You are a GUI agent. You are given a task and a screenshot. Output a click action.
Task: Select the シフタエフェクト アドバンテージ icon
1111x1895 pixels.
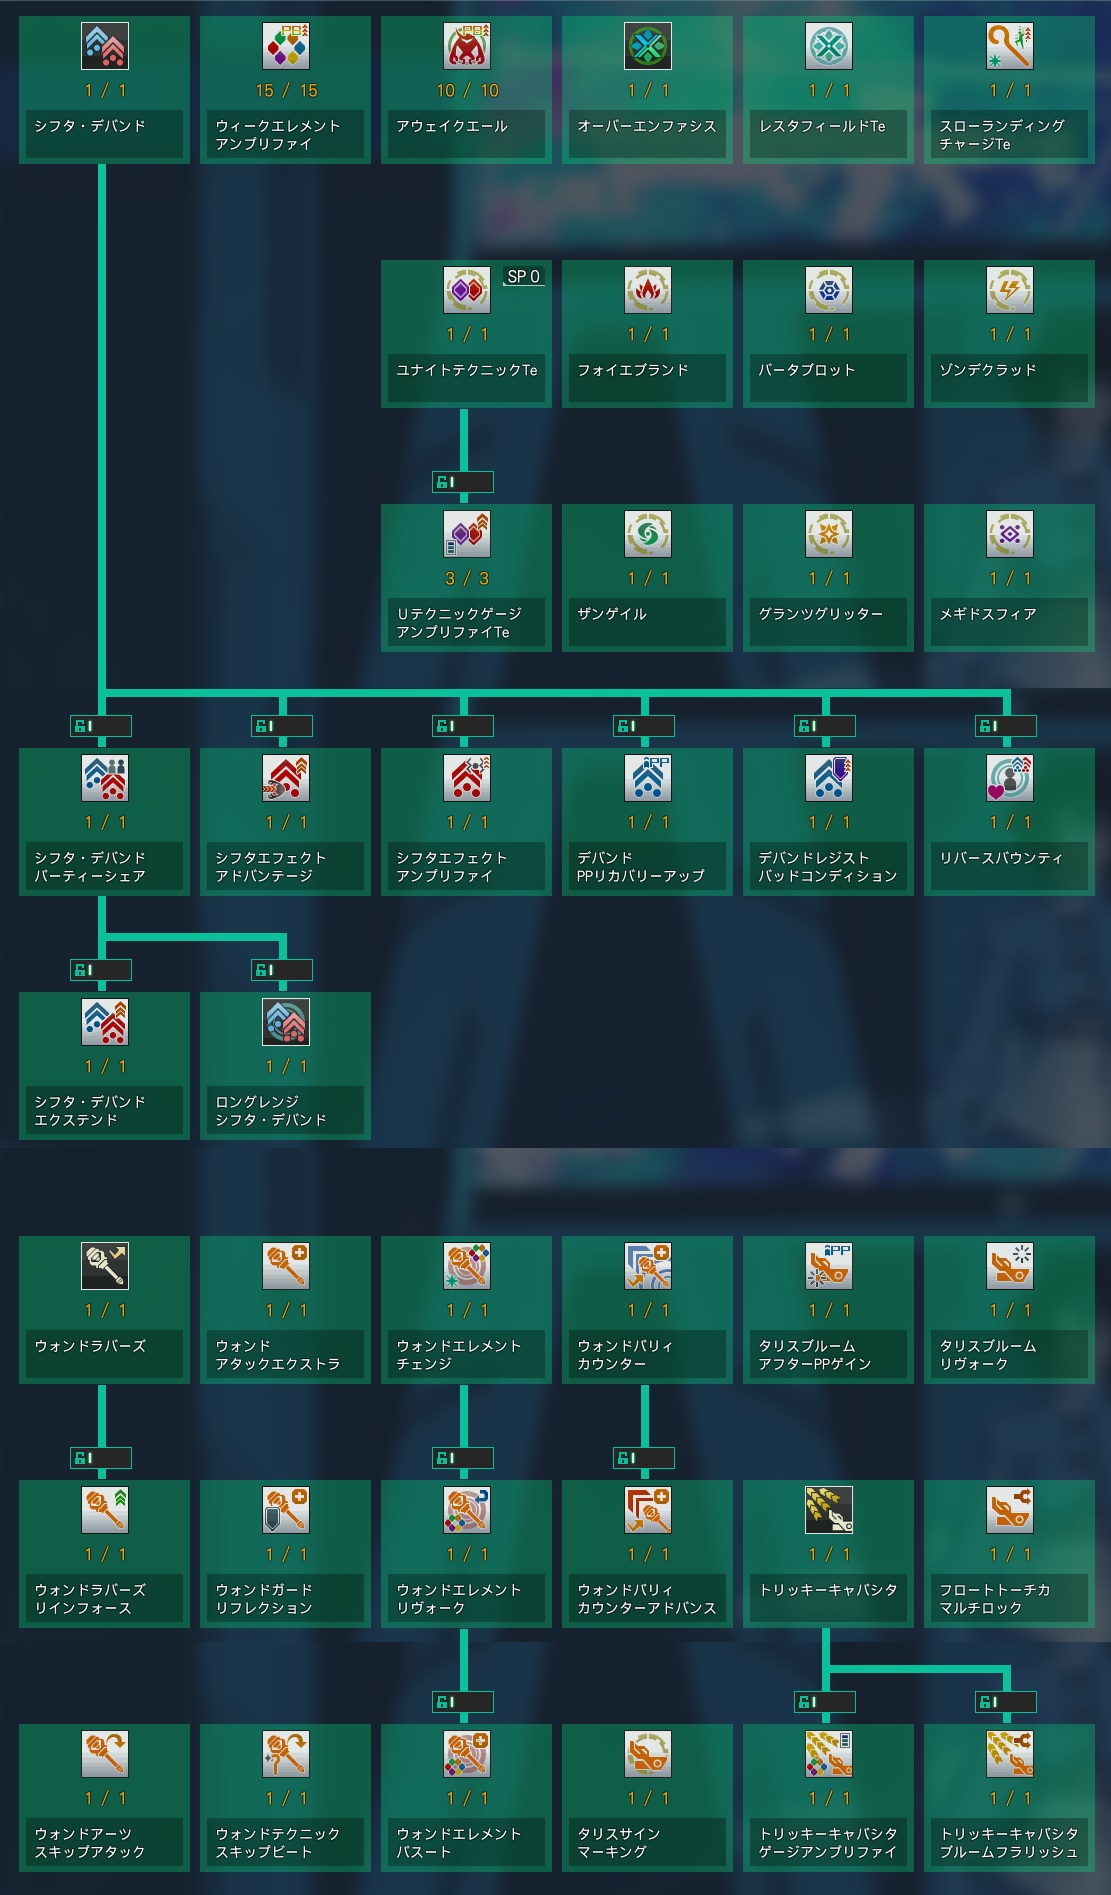tap(286, 778)
